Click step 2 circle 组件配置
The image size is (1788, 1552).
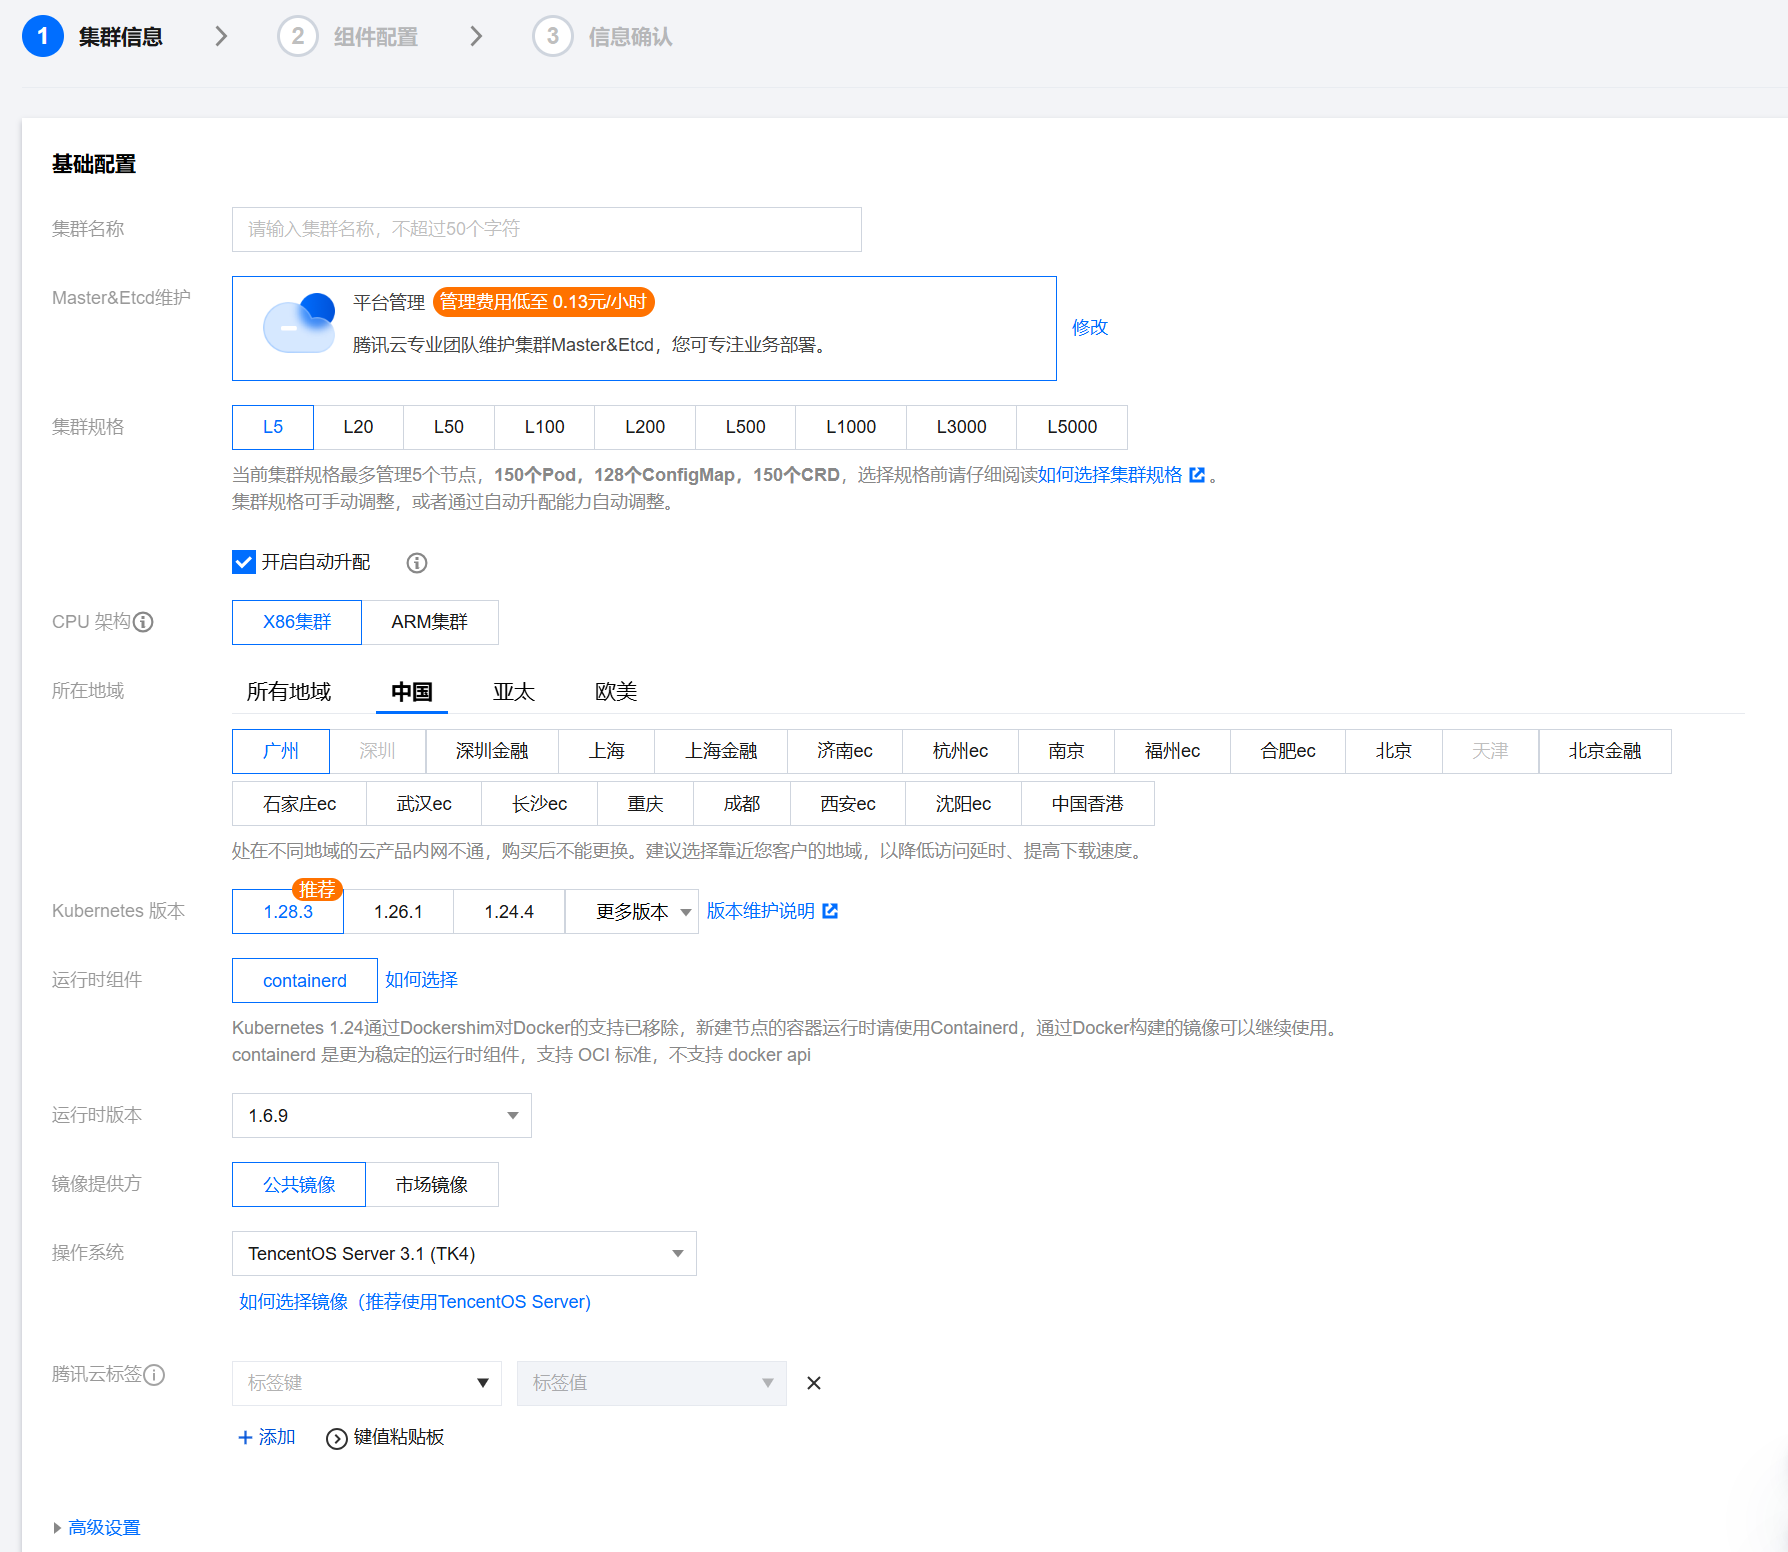[298, 36]
